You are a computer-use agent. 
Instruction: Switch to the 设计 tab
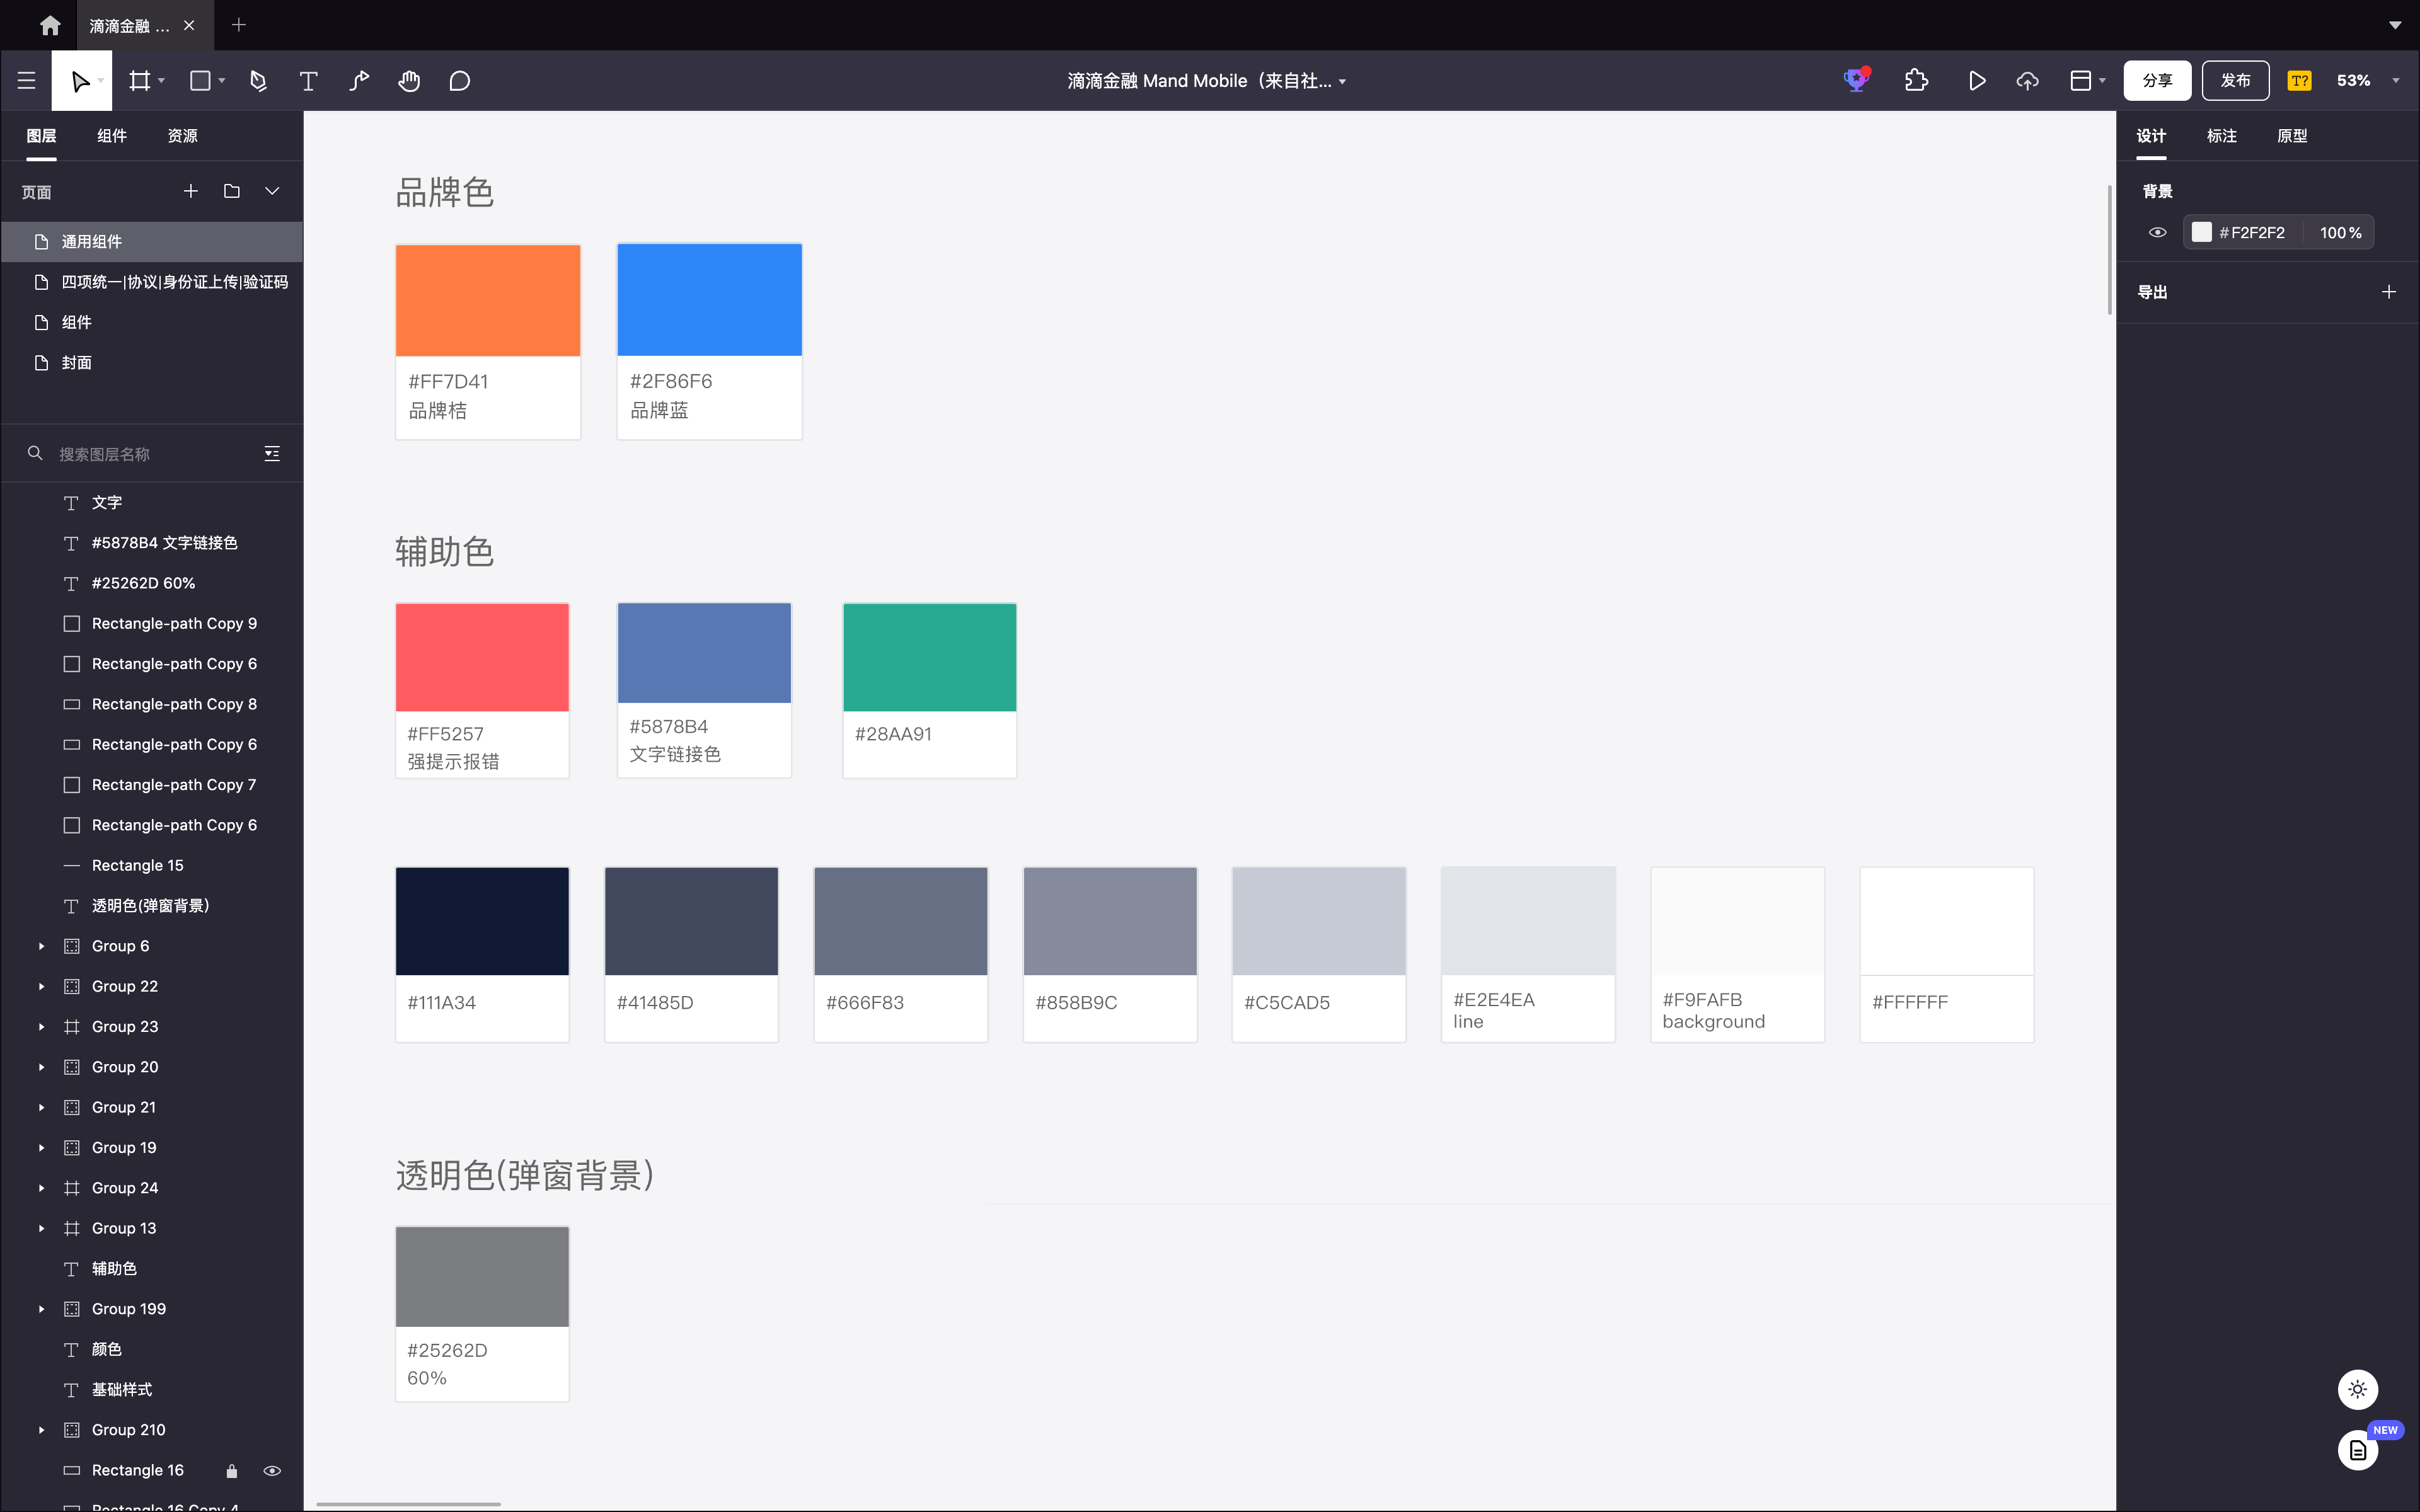click(2151, 136)
